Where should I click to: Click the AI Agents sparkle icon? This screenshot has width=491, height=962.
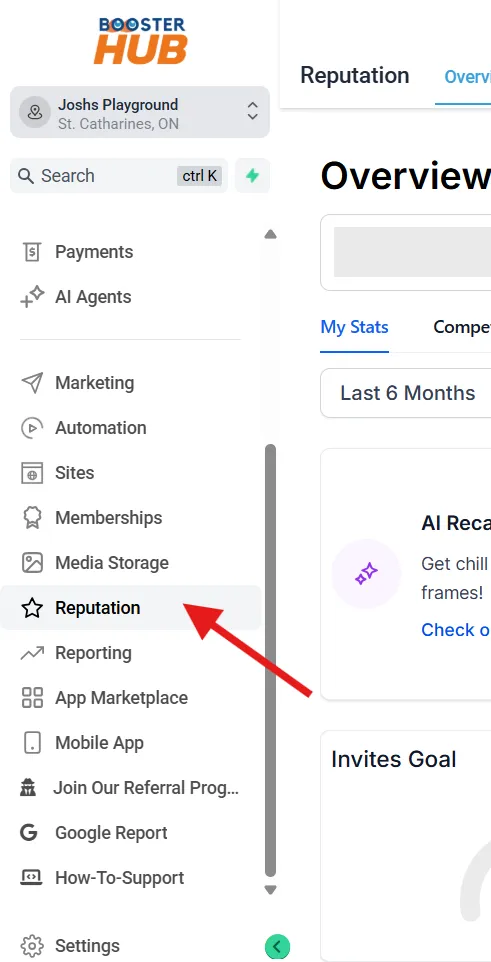[x=32, y=297]
